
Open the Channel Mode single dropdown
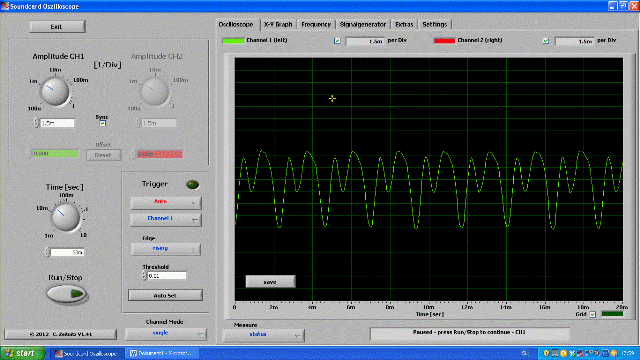pyautogui.click(x=166, y=334)
